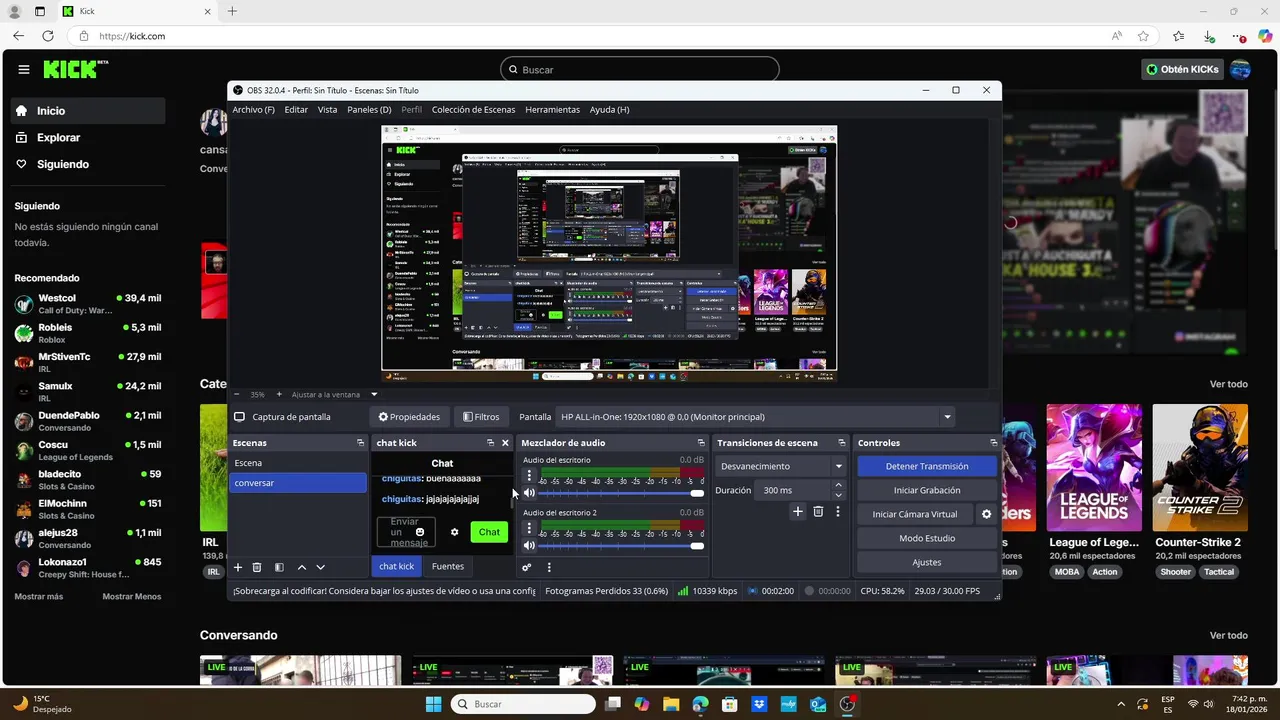Focus the Kick Buscar search box
Screen dimensions: 1280x720
tap(640, 70)
